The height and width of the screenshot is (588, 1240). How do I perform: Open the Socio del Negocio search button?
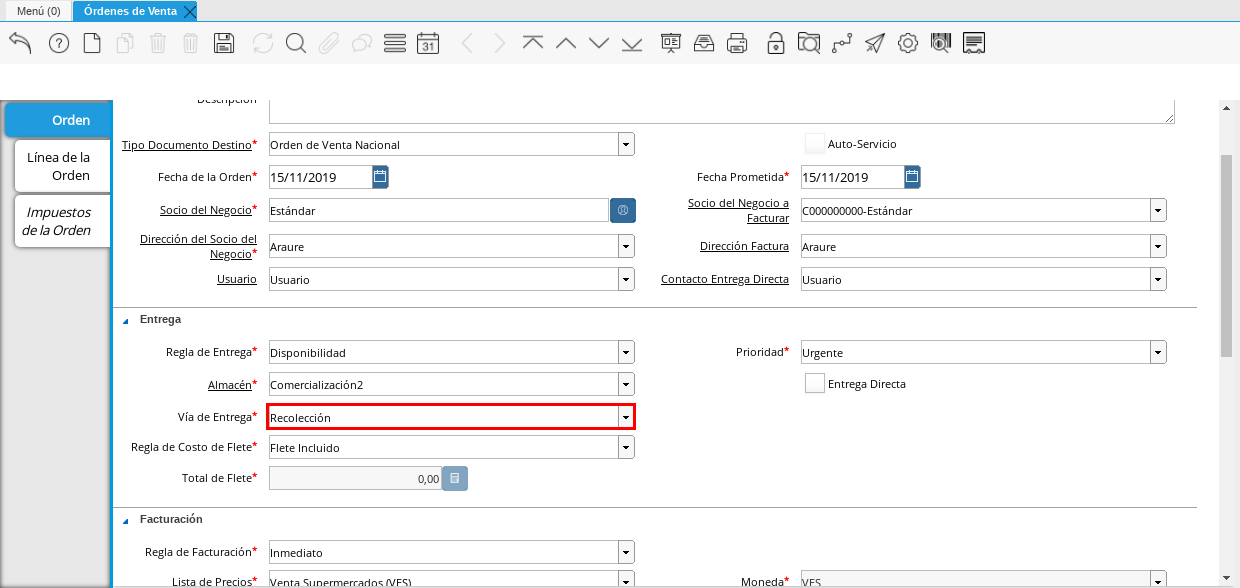[622, 211]
